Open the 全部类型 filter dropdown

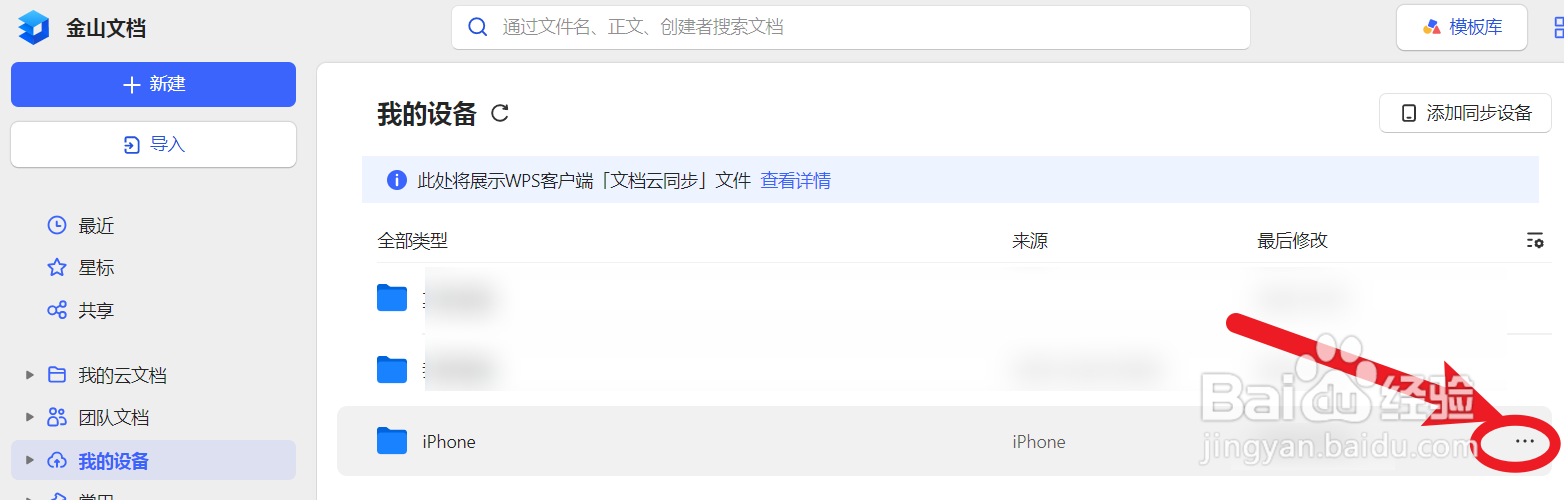tap(412, 241)
